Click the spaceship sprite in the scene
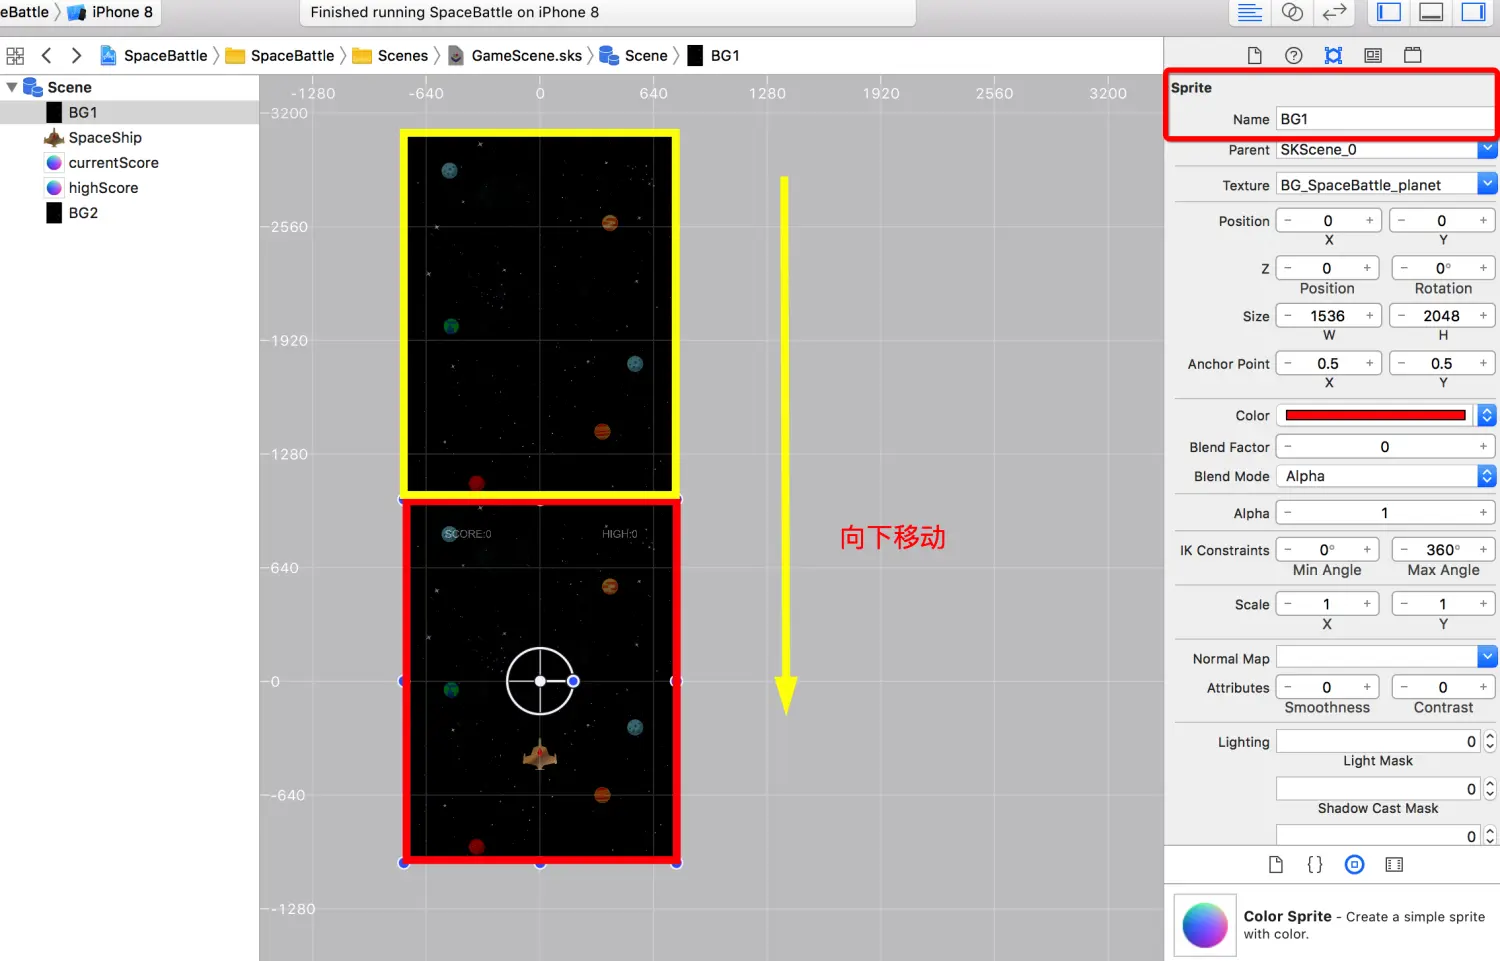The height and width of the screenshot is (961, 1500). (x=540, y=755)
